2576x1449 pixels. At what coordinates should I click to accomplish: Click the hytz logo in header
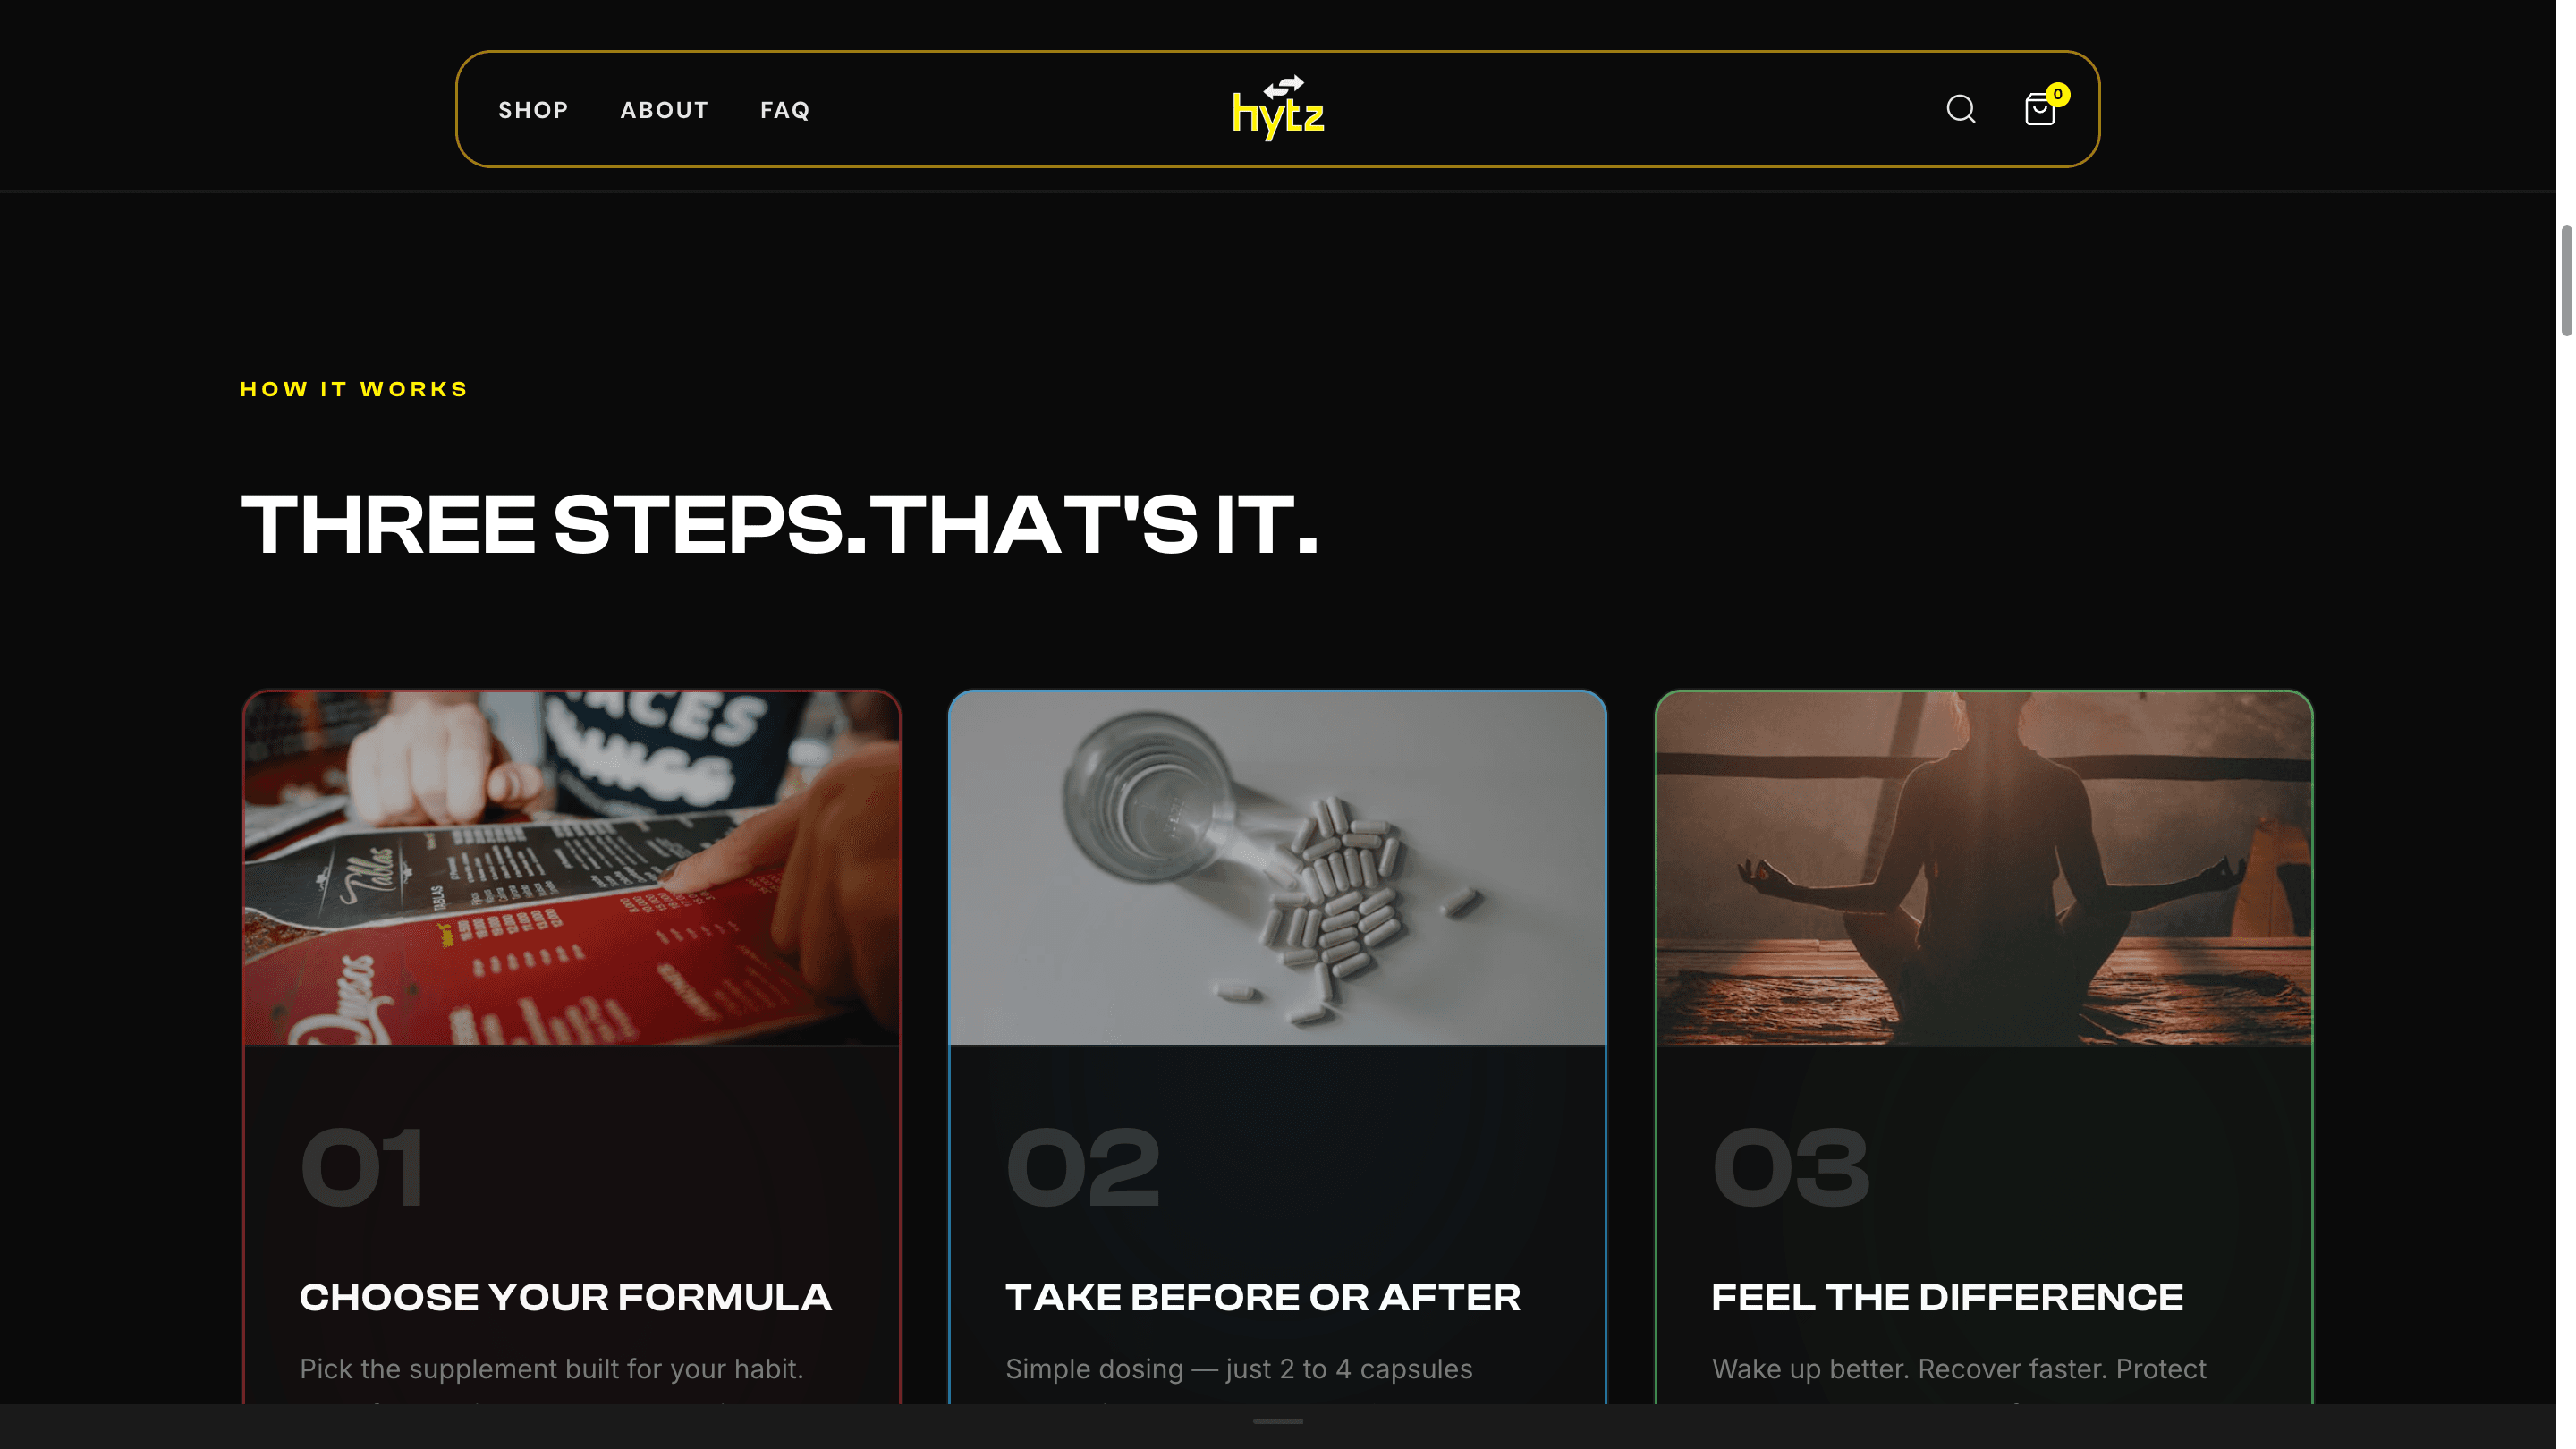pos(1278,108)
